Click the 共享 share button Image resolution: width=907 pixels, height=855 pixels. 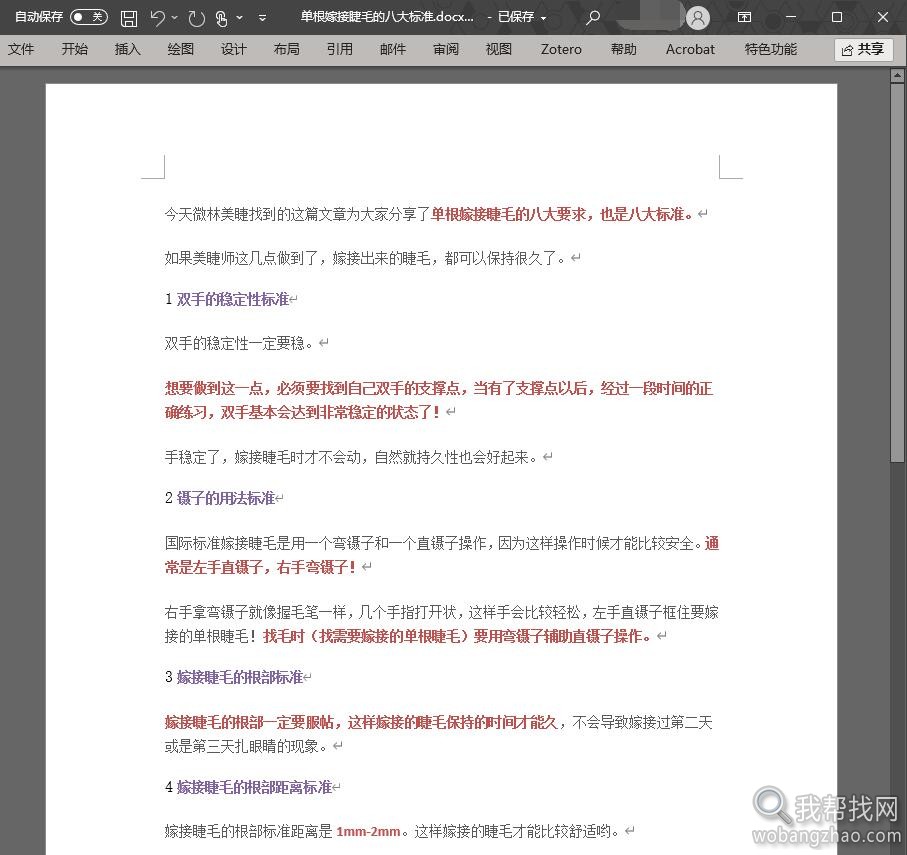tap(863, 50)
